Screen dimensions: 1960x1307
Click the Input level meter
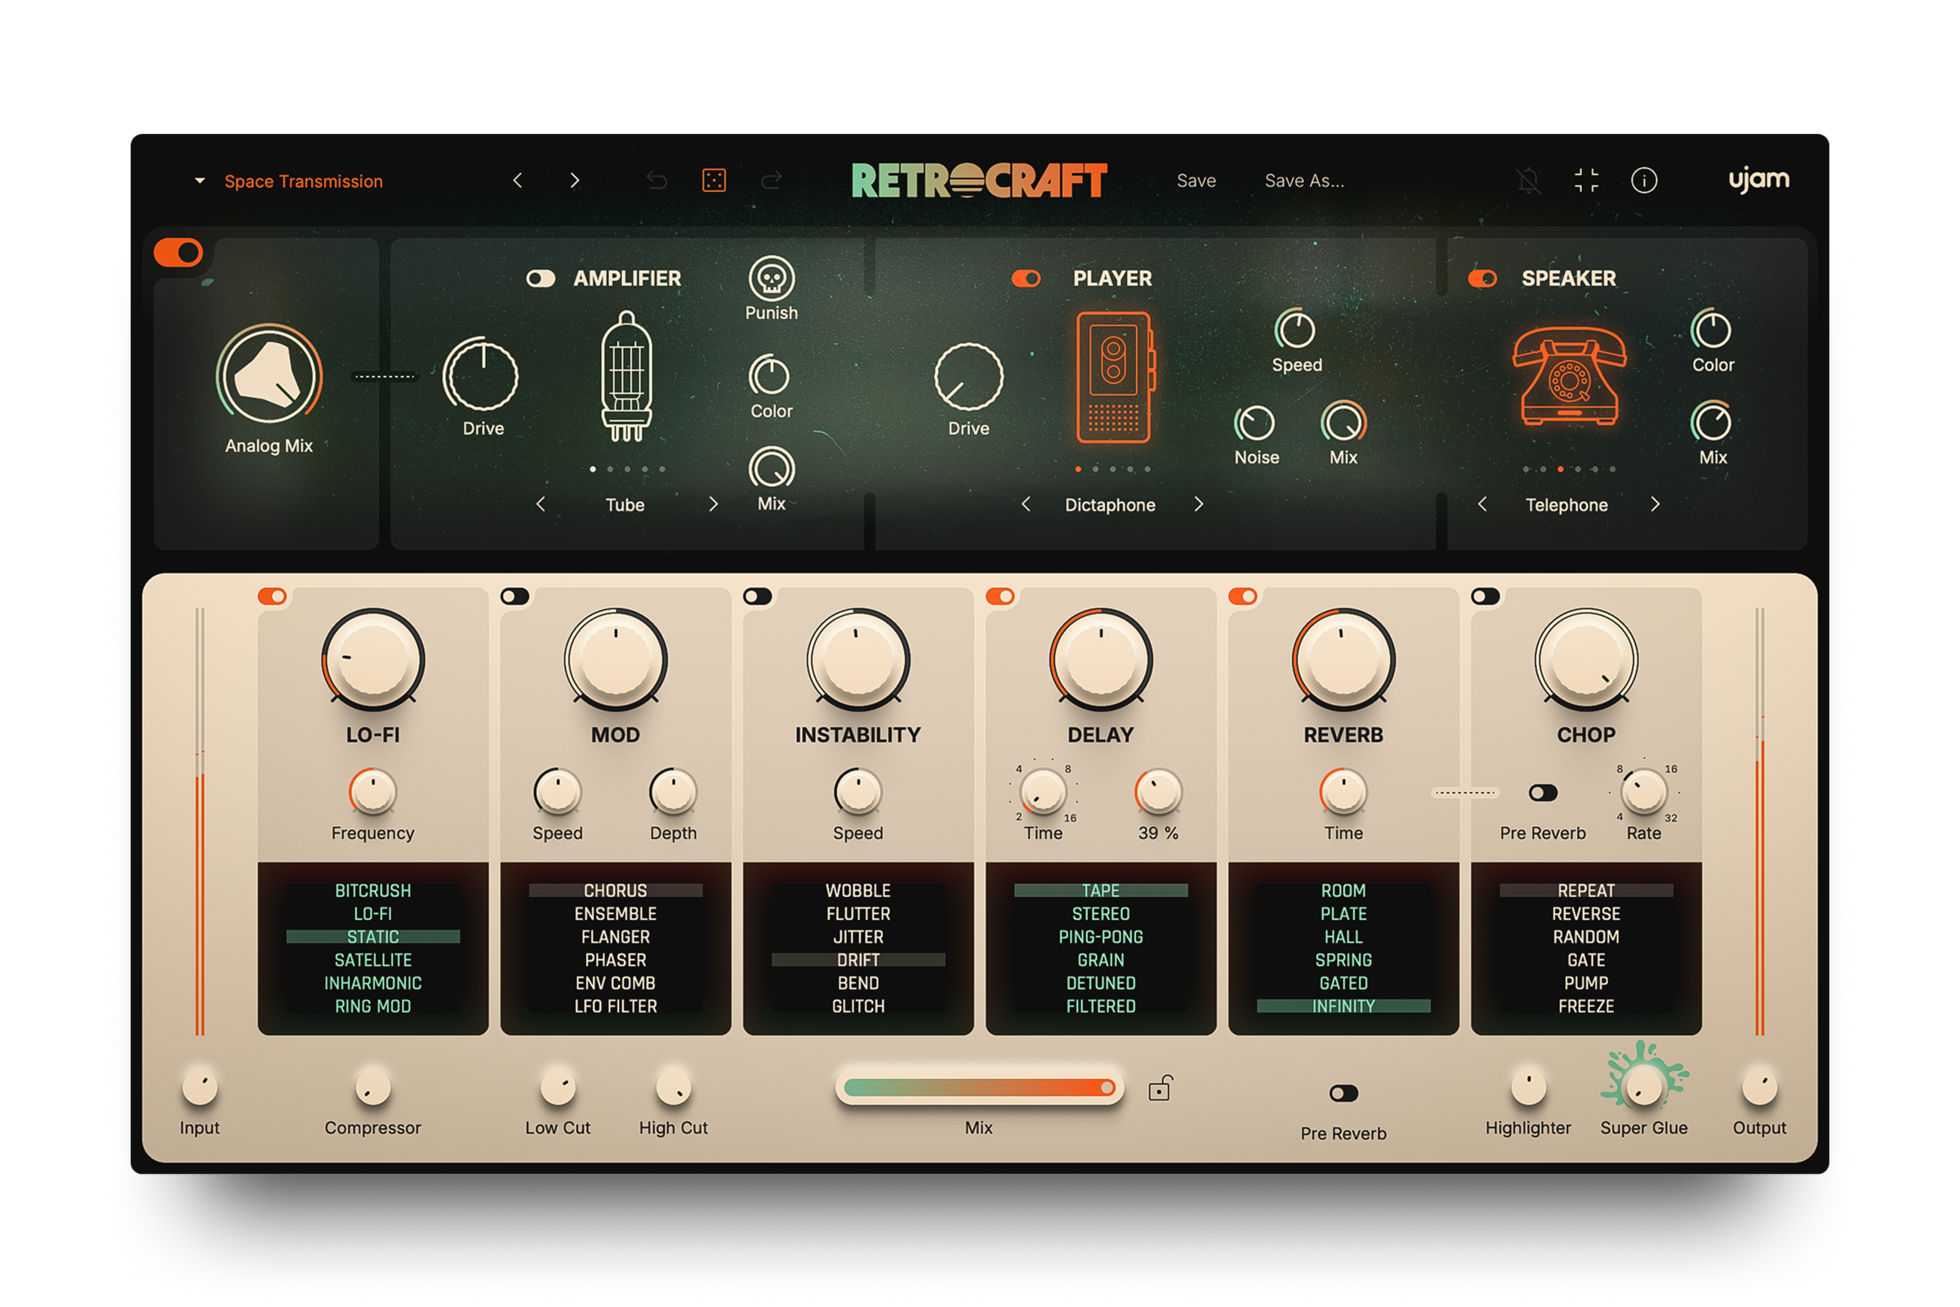pos(200,820)
